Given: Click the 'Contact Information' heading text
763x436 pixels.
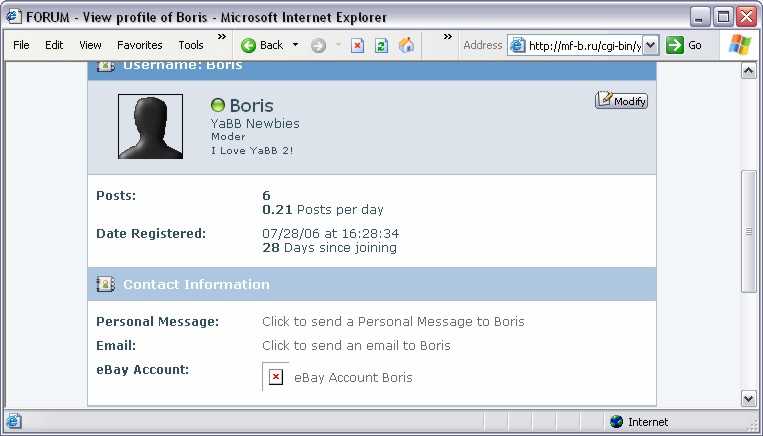Looking at the screenshot, I should [x=196, y=284].
